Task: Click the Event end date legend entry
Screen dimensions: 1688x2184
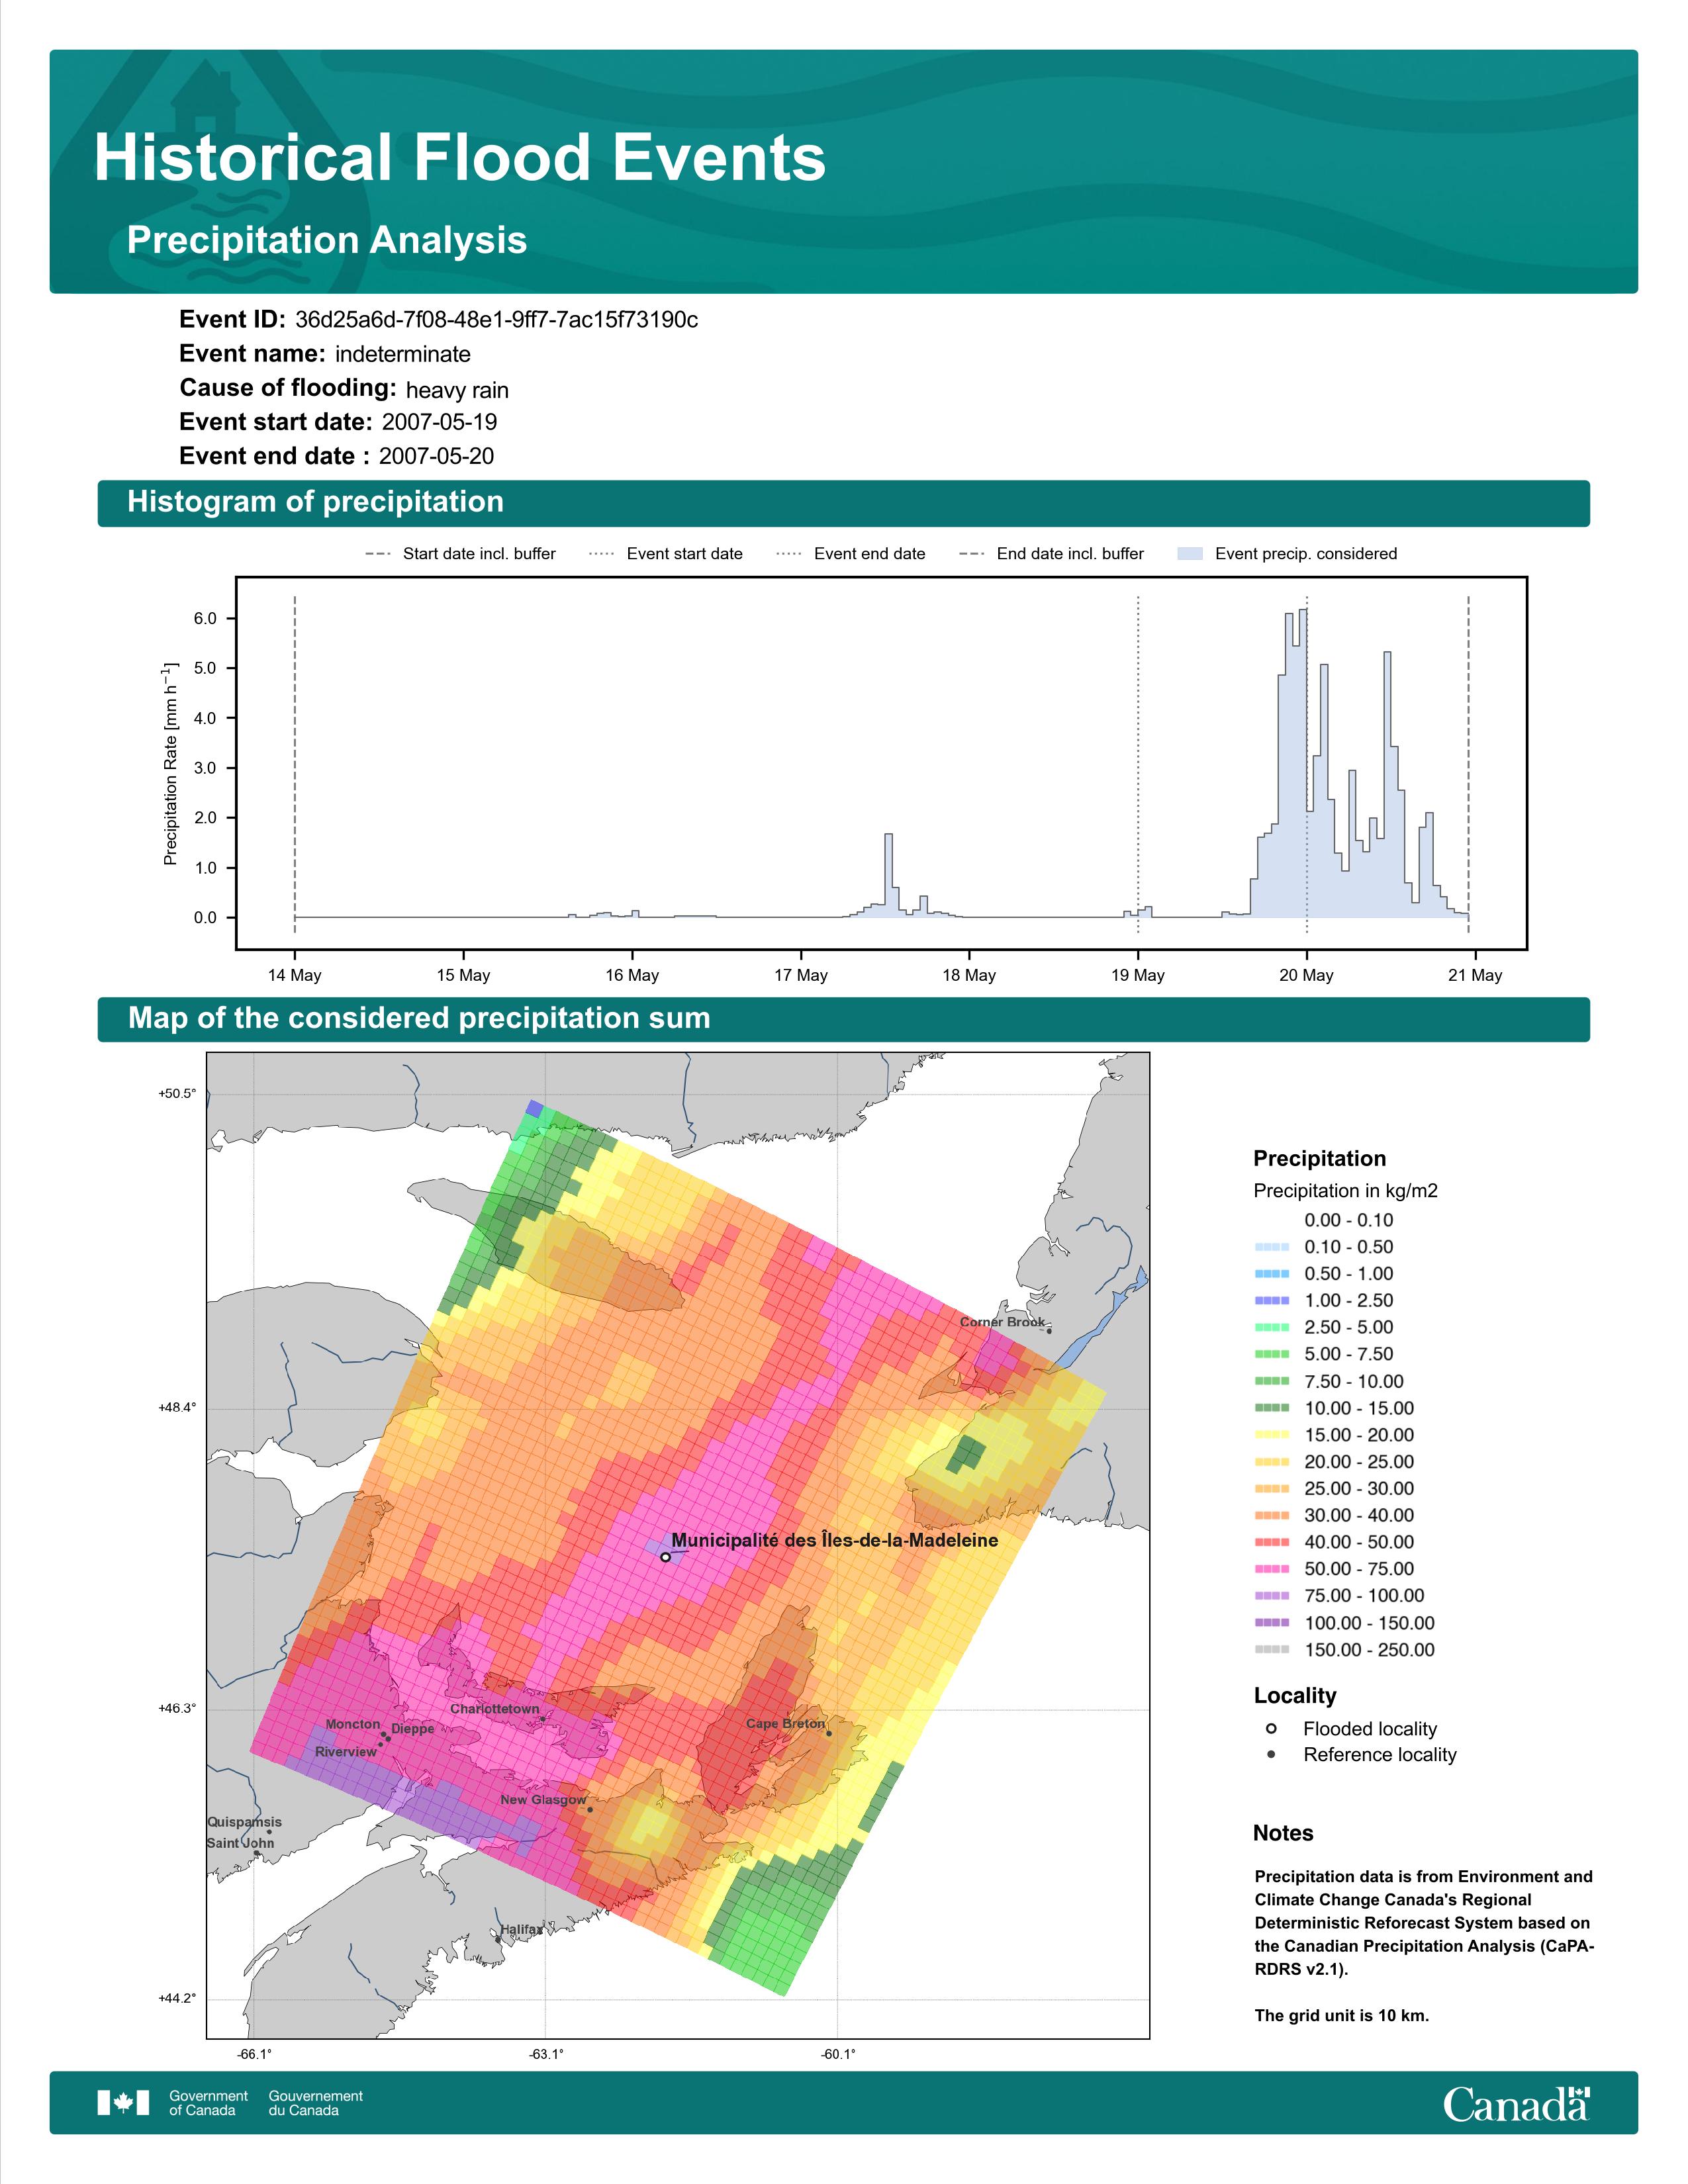Action: click(851, 554)
